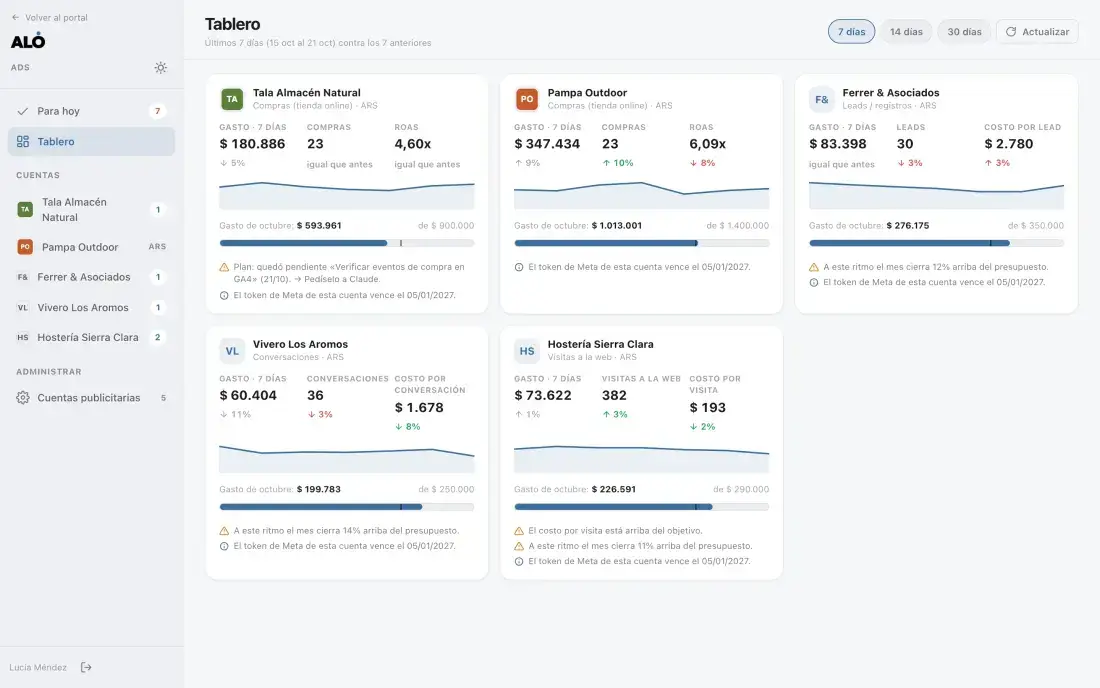Viewport: 1100px width, 688px height.
Task: Click the TA avatar in the sidebar account list
Action: (x=25, y=210)
